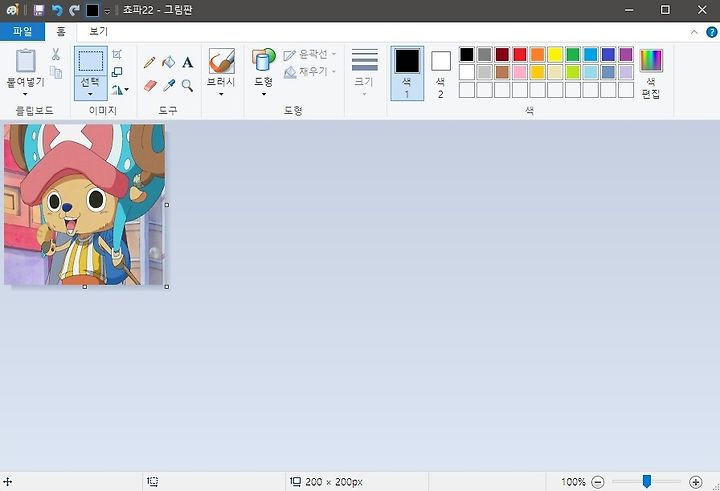This screenshot has width=720, height=491.
Task: Click the canvas bottom-right corner handle
Action: point(167,287)
